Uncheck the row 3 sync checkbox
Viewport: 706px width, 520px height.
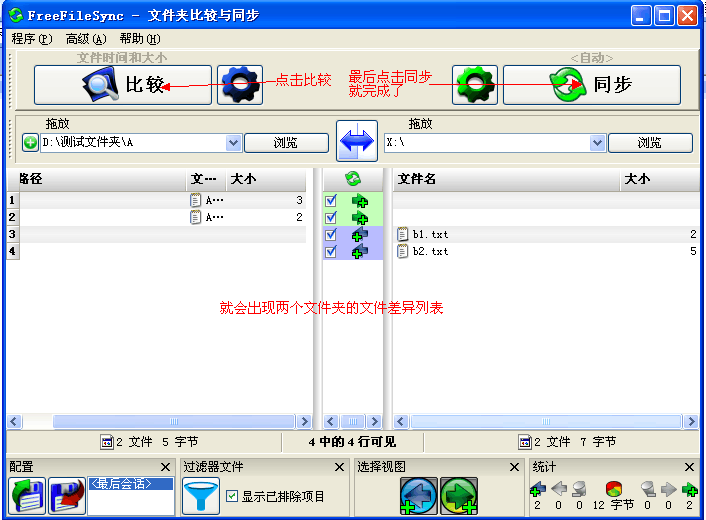click(x=331, y=235)
